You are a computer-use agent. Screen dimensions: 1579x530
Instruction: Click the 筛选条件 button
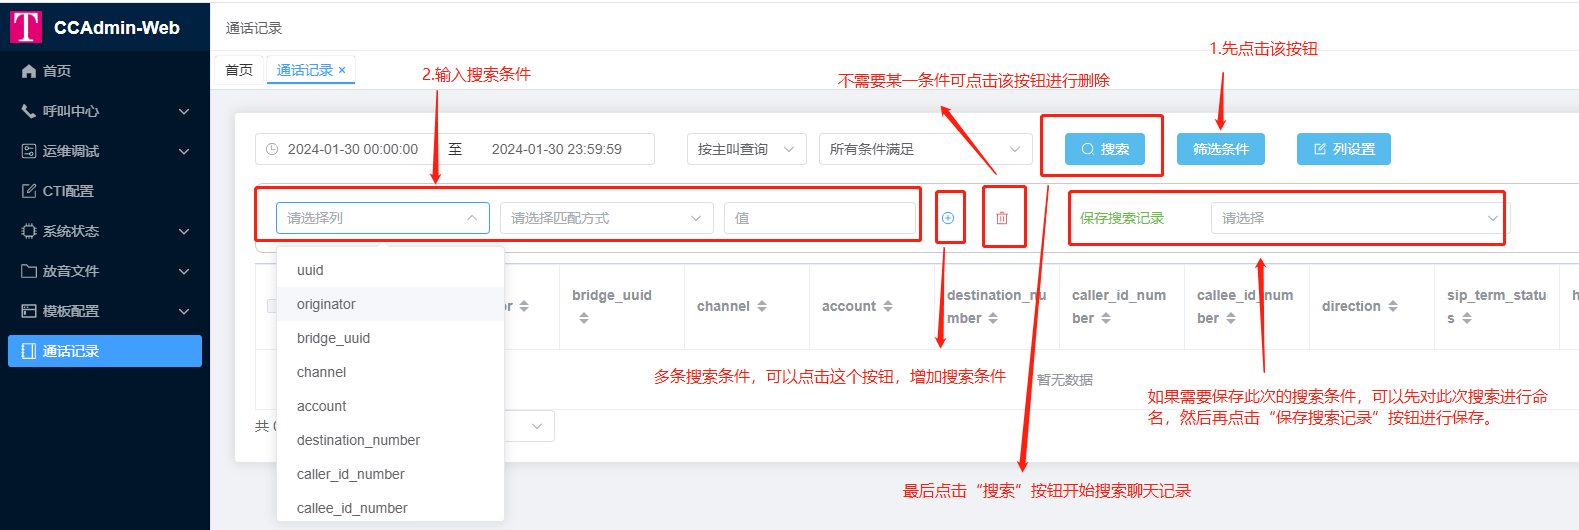pyautogui.click(x=1220, y=149)
